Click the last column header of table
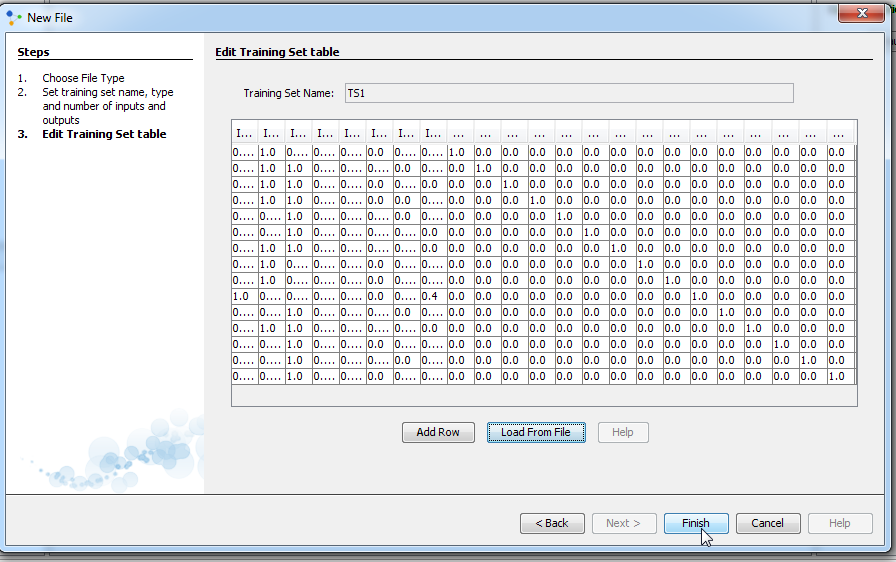Viewport: 896px width, 562px height. [838, 133]
